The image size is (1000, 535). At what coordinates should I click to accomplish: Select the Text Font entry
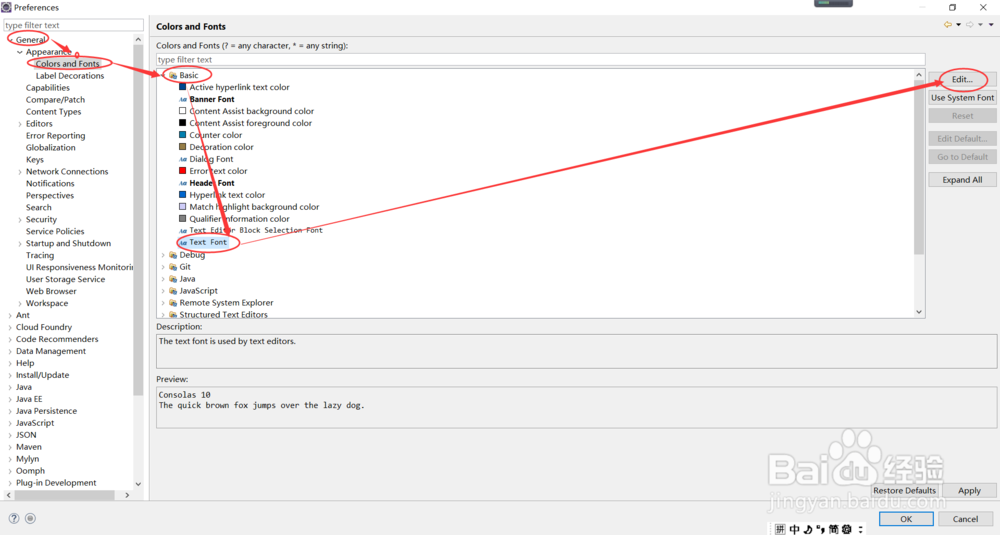(207, 242)
